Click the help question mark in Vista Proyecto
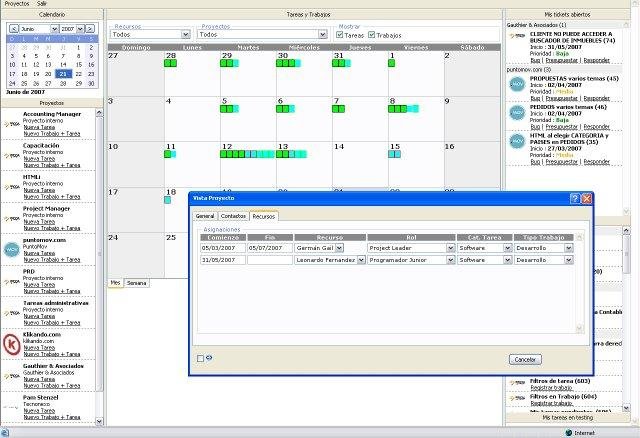640x438 pixels. [x=574, y=199]
